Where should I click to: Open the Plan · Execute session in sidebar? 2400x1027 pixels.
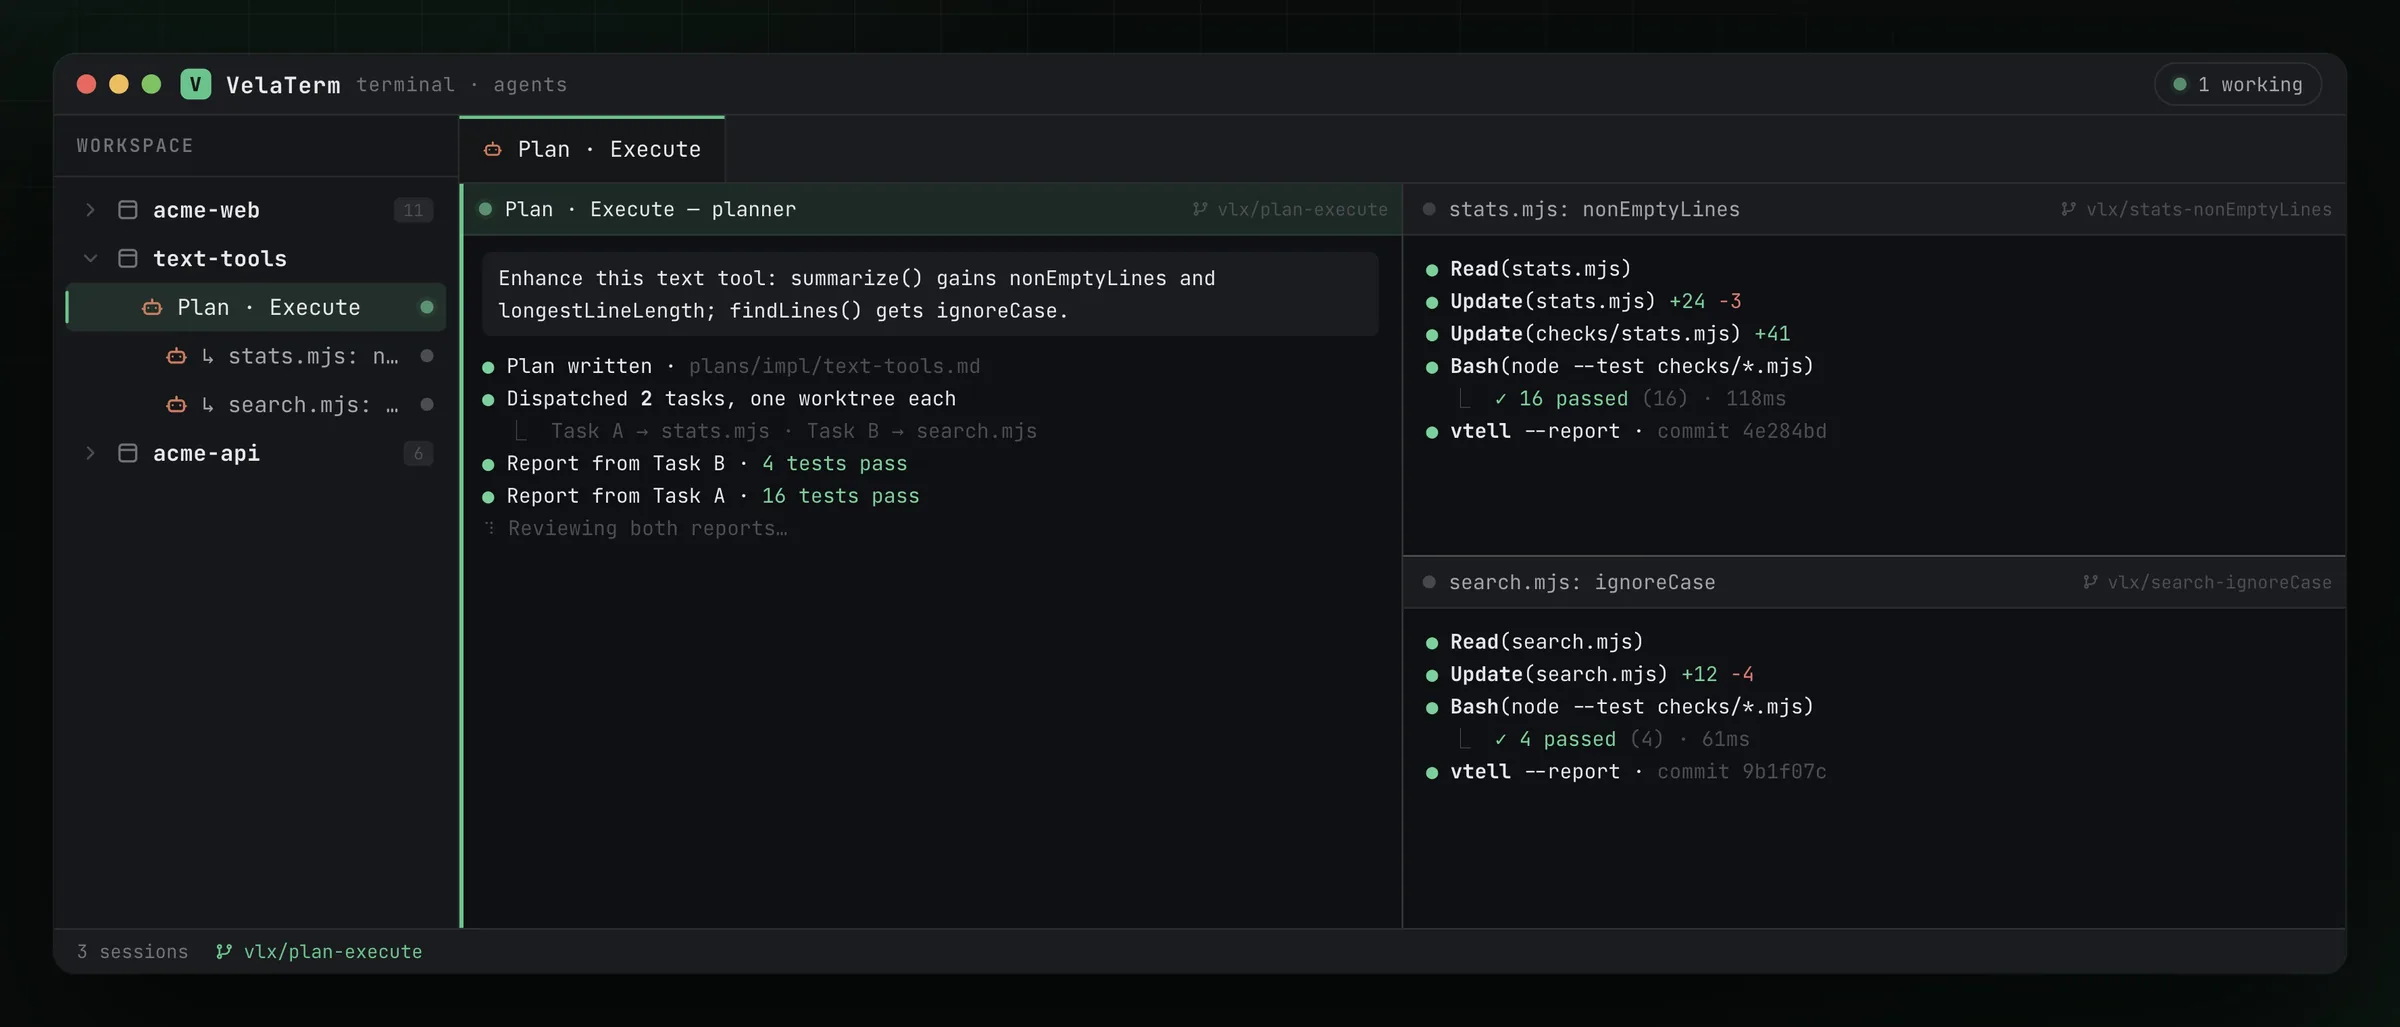click(256, 307)
